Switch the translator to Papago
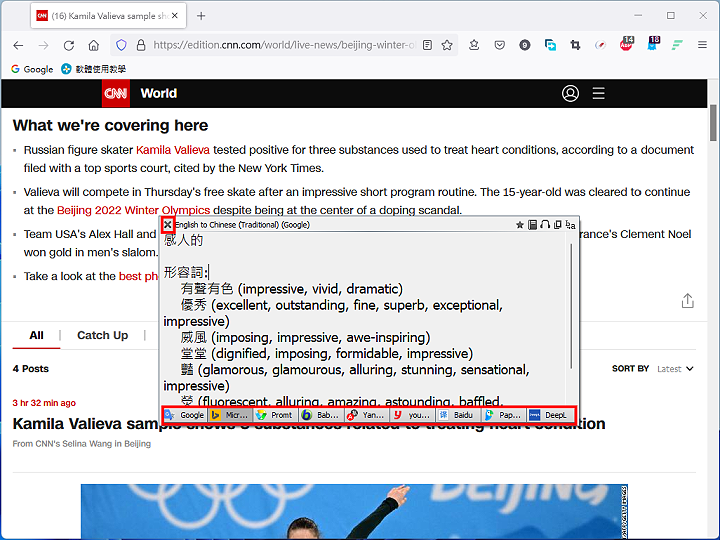 503,415
